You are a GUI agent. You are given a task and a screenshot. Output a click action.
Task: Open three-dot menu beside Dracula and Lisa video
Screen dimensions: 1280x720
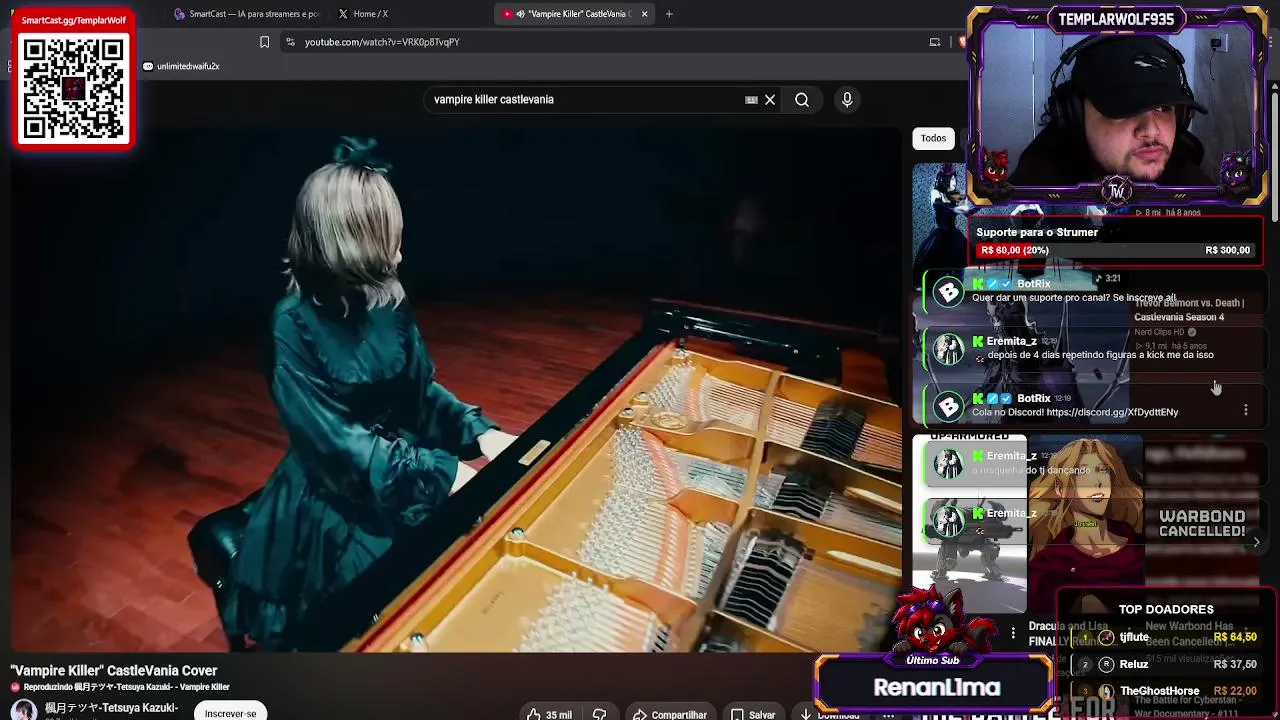coord(1013,634)
